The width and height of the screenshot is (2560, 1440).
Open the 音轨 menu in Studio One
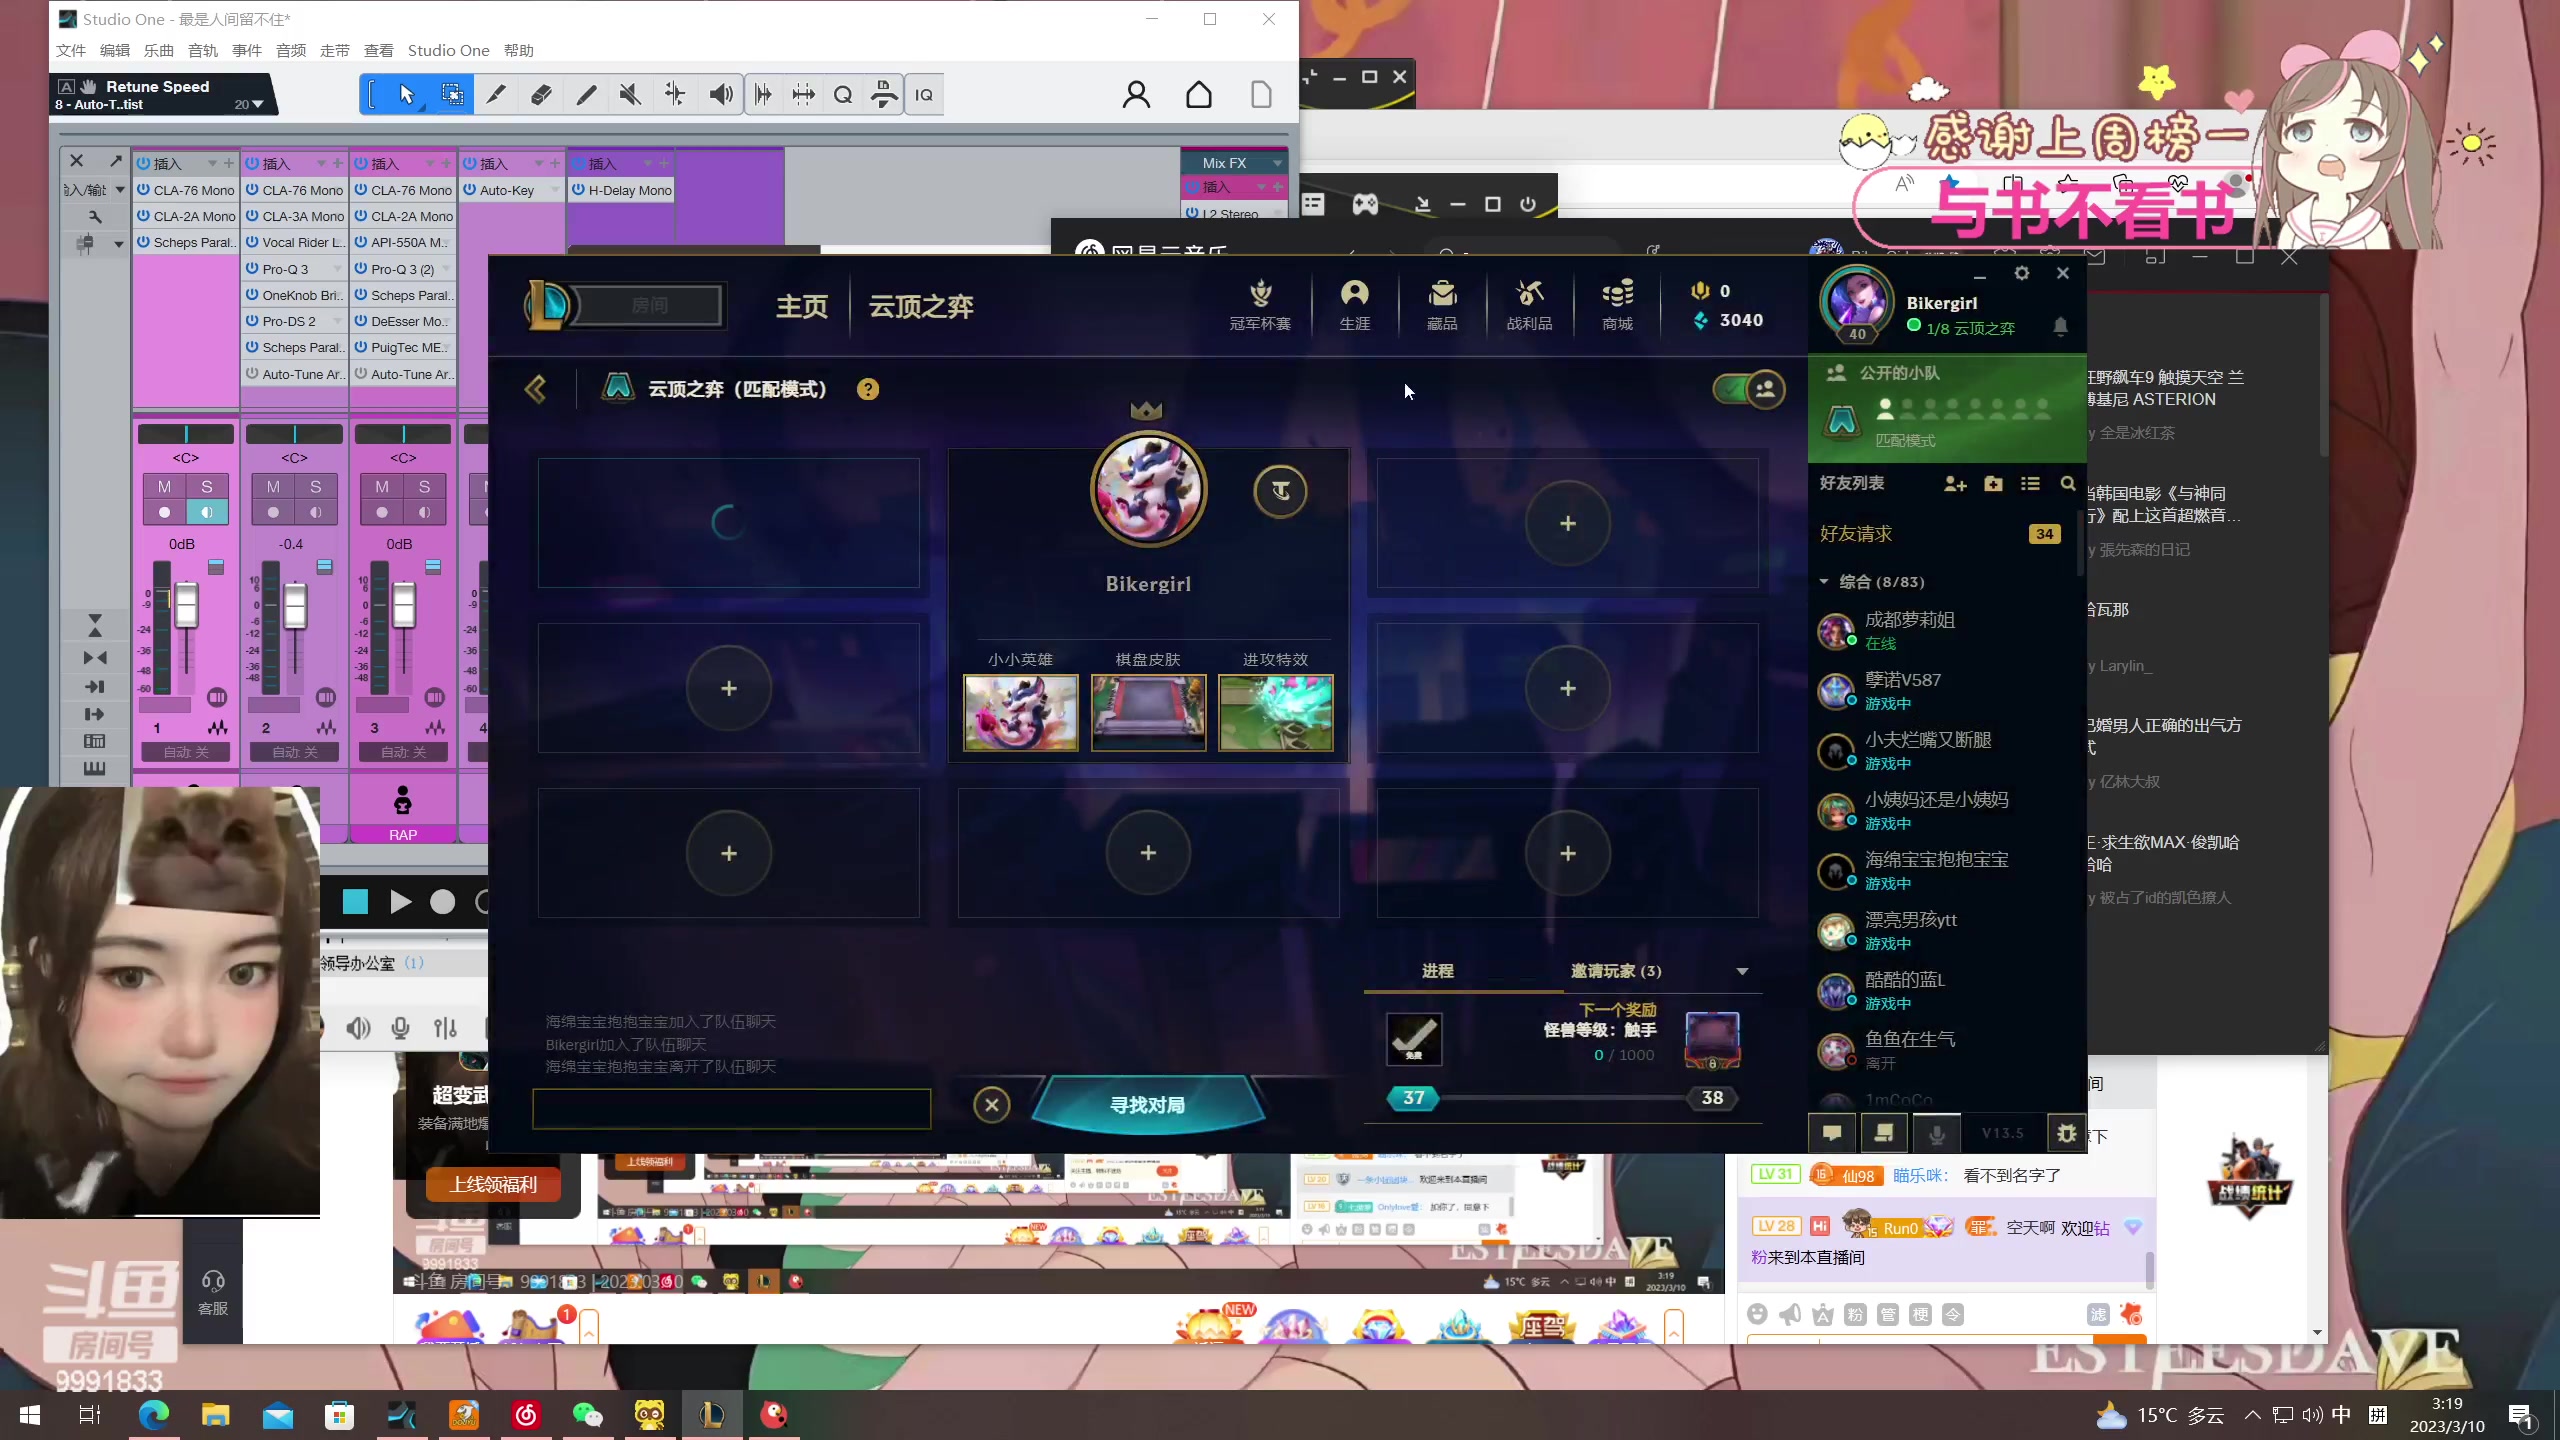click(203, 50)
